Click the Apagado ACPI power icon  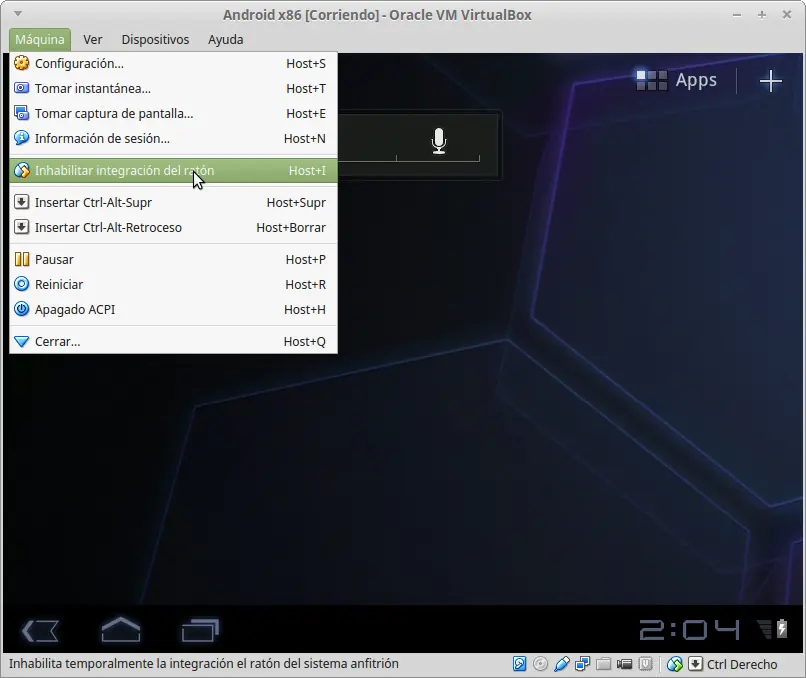click(22, 309)
